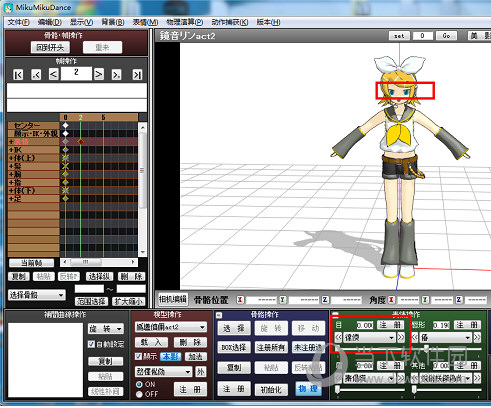Collapse facial operation panel icon

pyautogui.click(x=335, y=315)
